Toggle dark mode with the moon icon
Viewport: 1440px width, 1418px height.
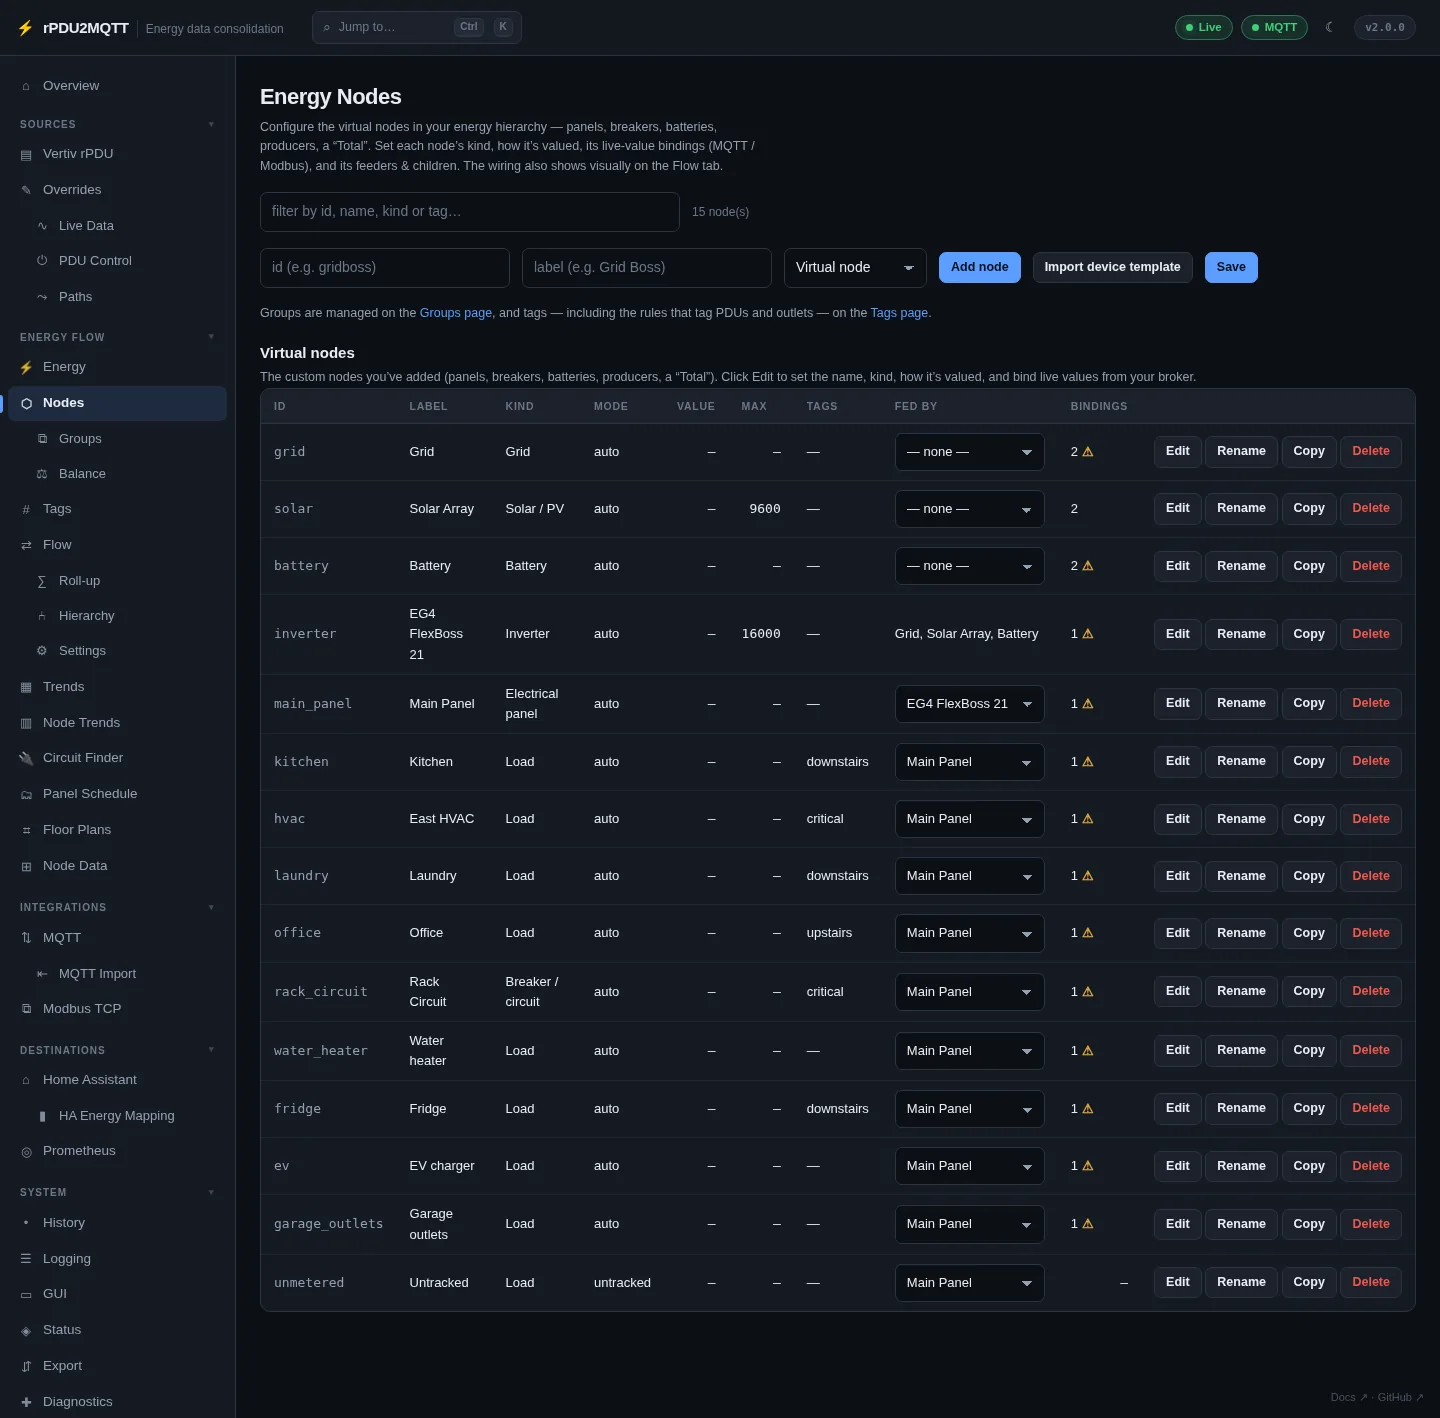(x=1329, y=27)
